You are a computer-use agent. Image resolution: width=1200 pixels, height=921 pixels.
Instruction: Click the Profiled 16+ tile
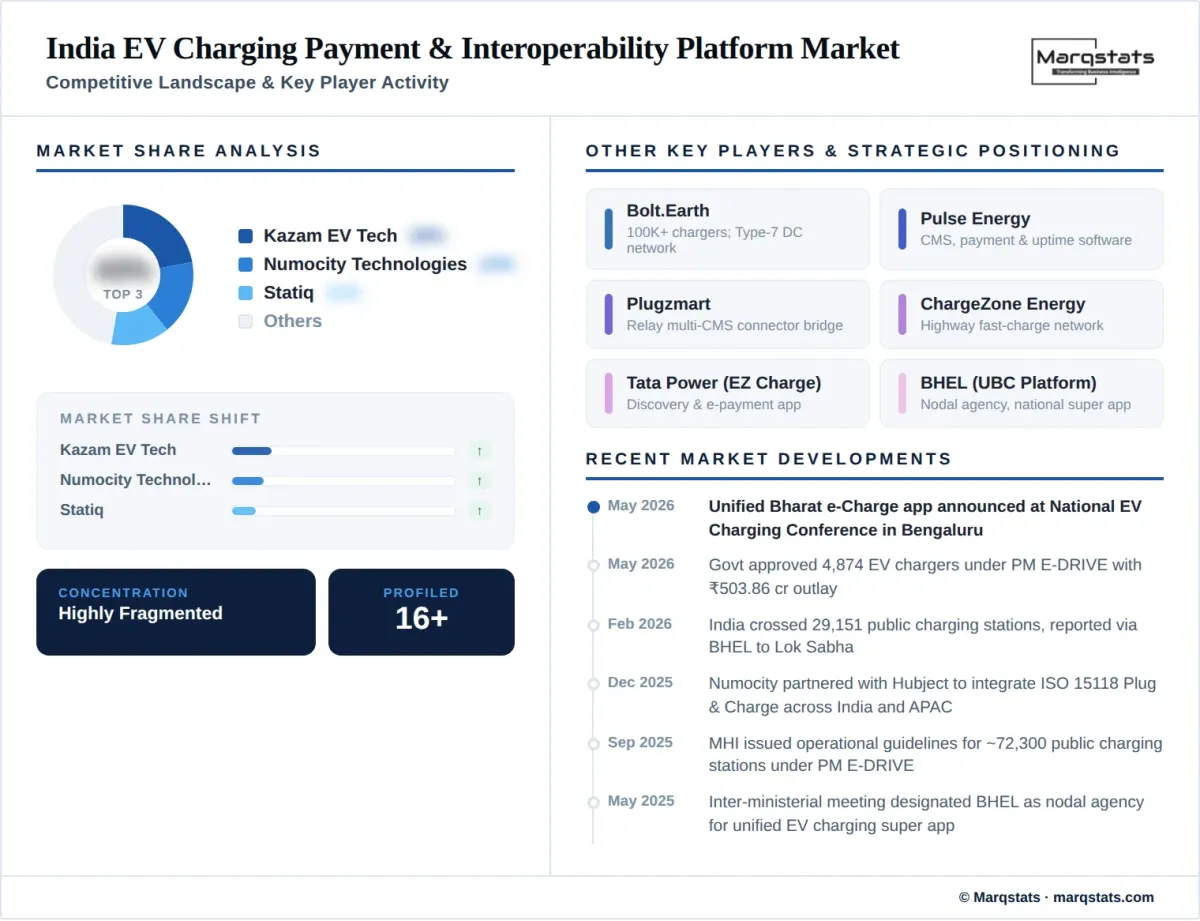click(421, 612)
